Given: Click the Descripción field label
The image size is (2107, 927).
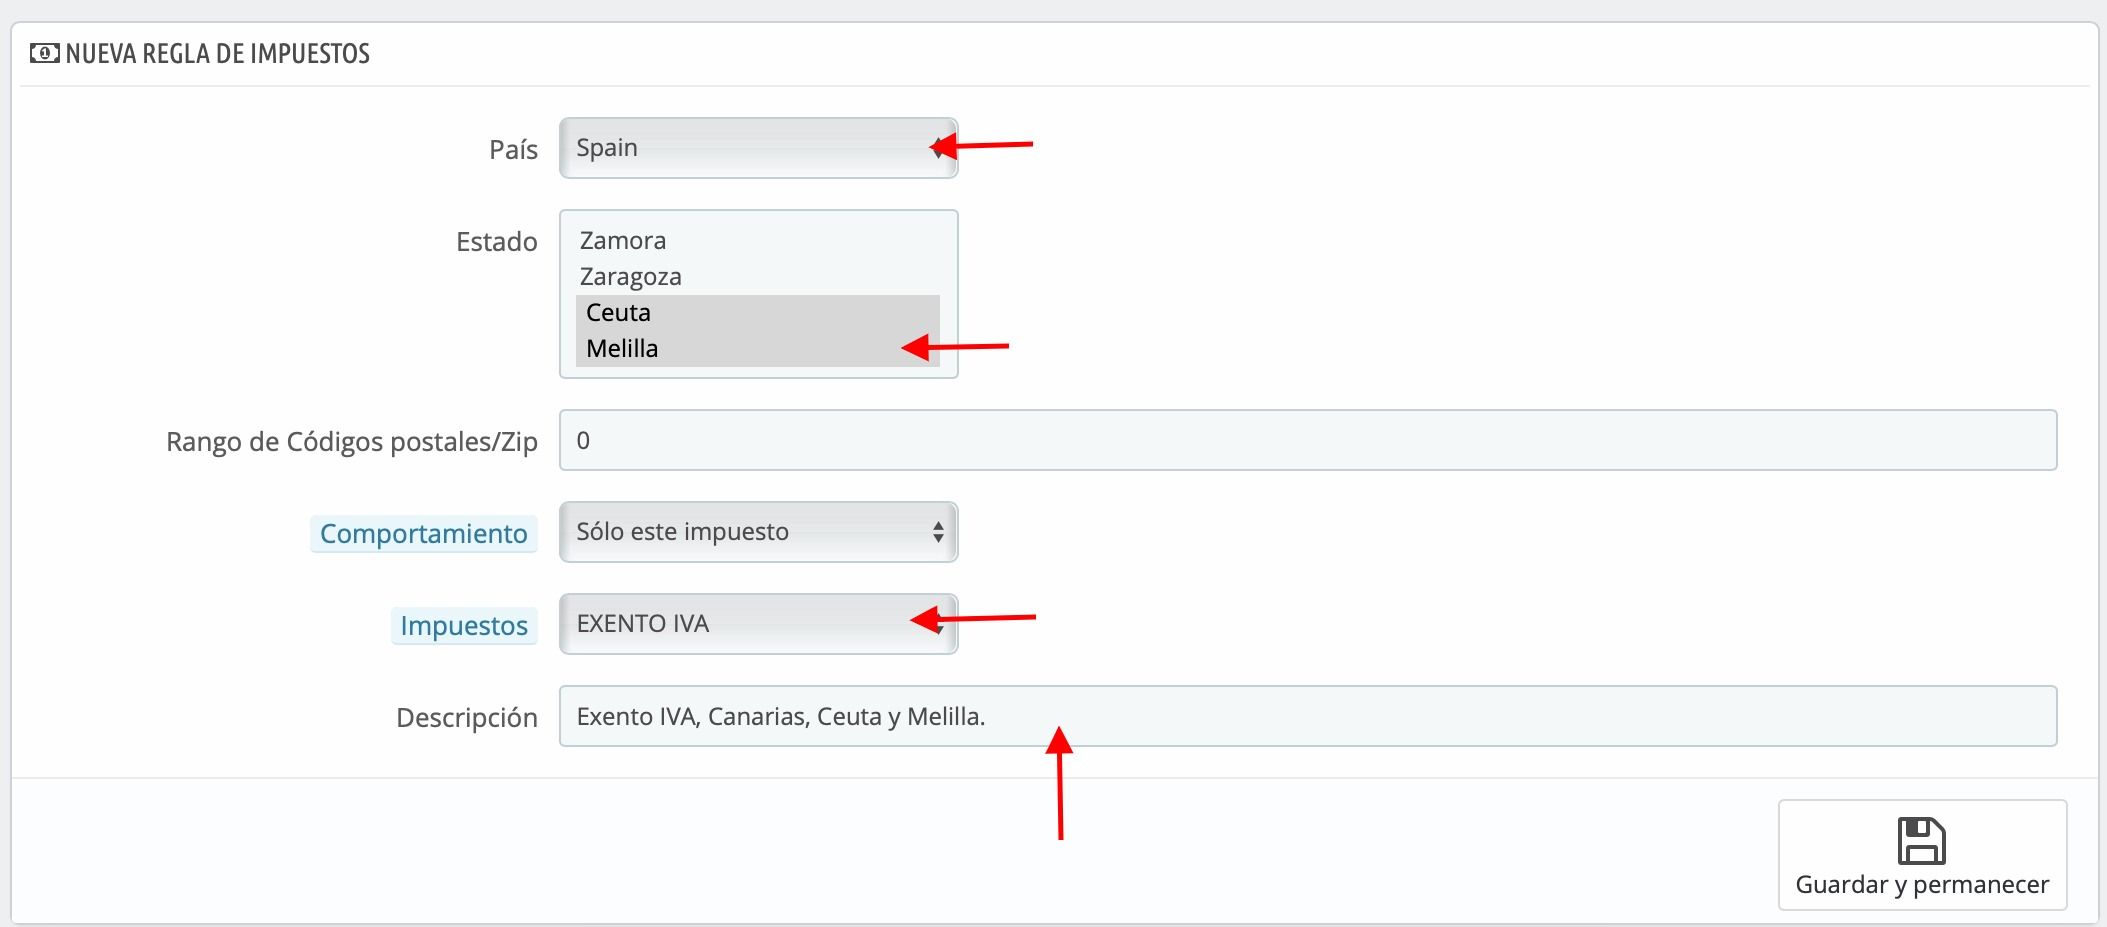Looking at the screenshot, I should pos(467,718).
